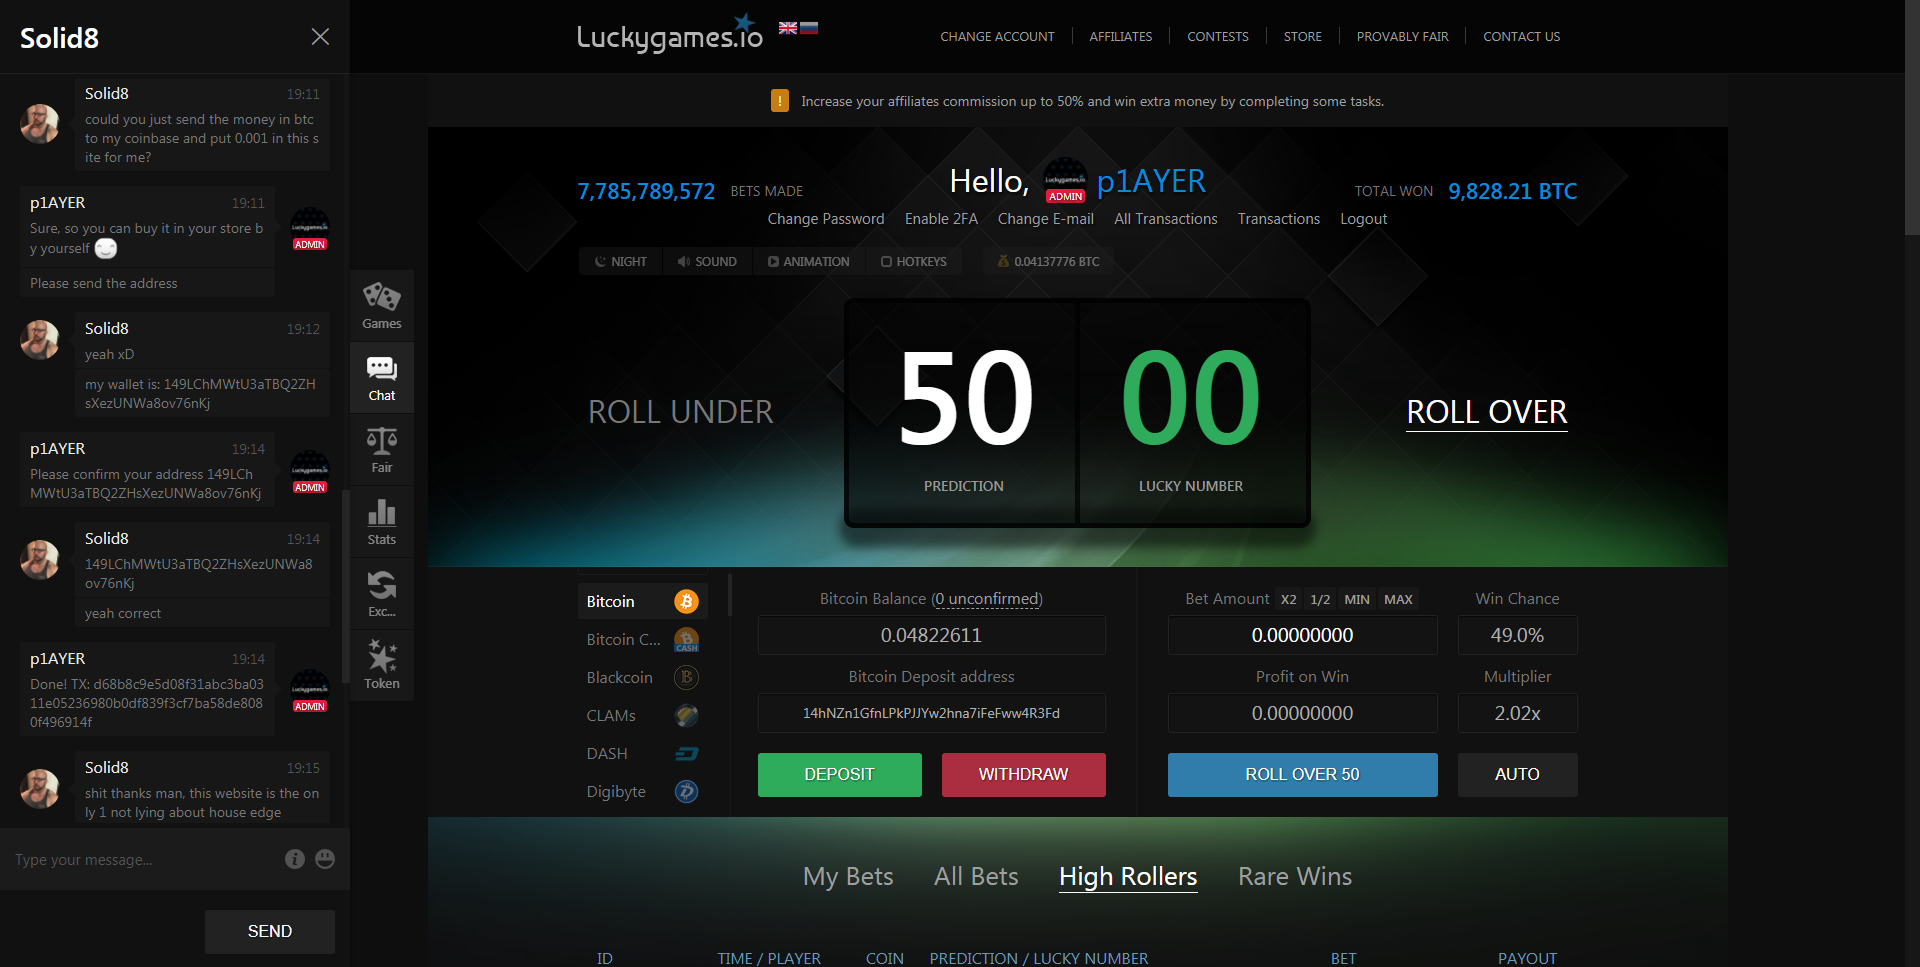Select English language flag
The height and width of the screenshot is (967, 1920).
[788, 28]
